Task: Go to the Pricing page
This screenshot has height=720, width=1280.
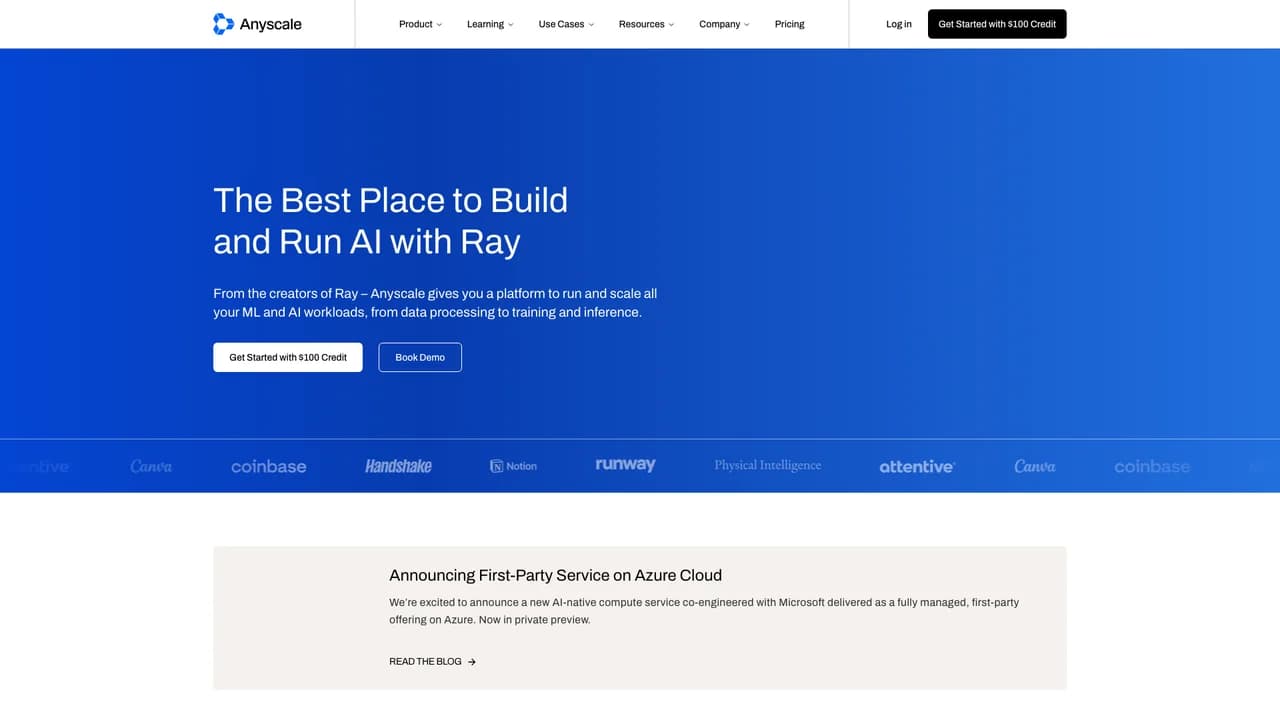Action: (789, 24)
